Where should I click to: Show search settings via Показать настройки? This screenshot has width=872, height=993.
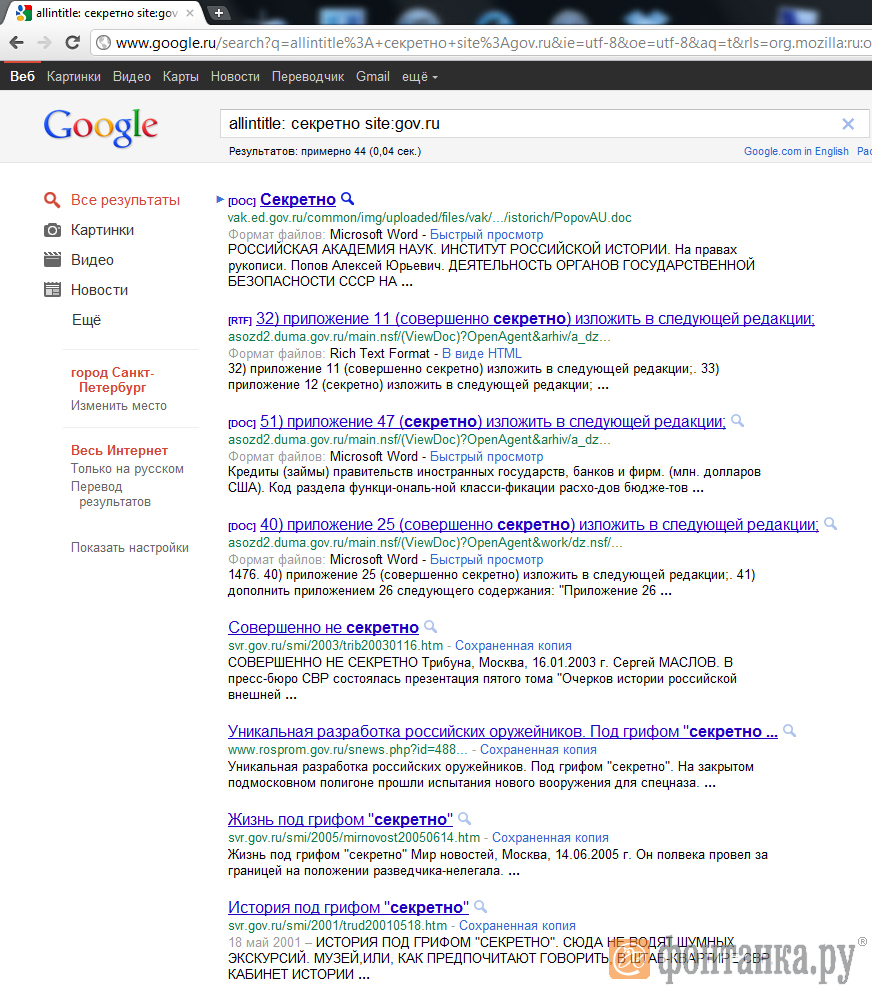(x=130, y=547)
